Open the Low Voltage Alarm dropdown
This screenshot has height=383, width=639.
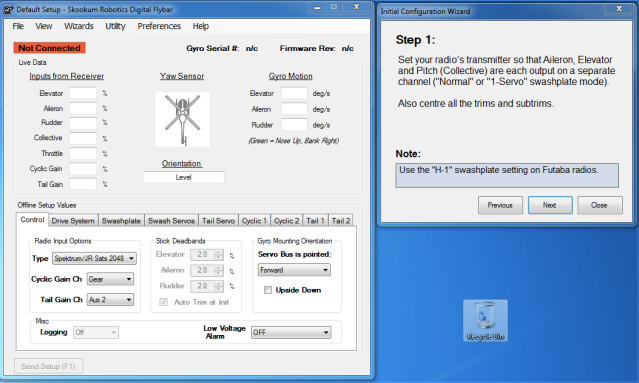291,332
